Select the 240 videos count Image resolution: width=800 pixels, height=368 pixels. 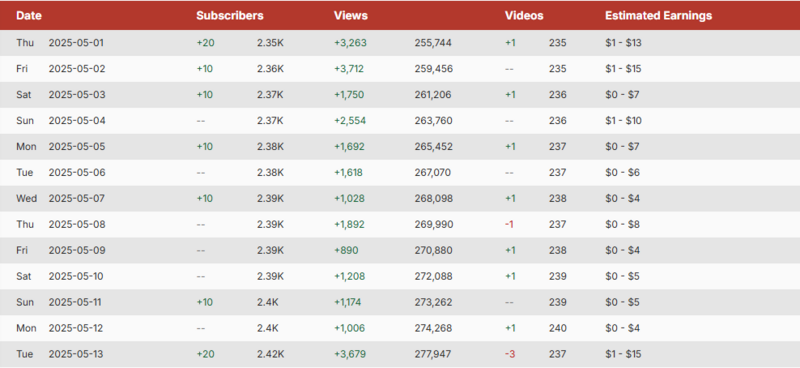click(558, 328)
